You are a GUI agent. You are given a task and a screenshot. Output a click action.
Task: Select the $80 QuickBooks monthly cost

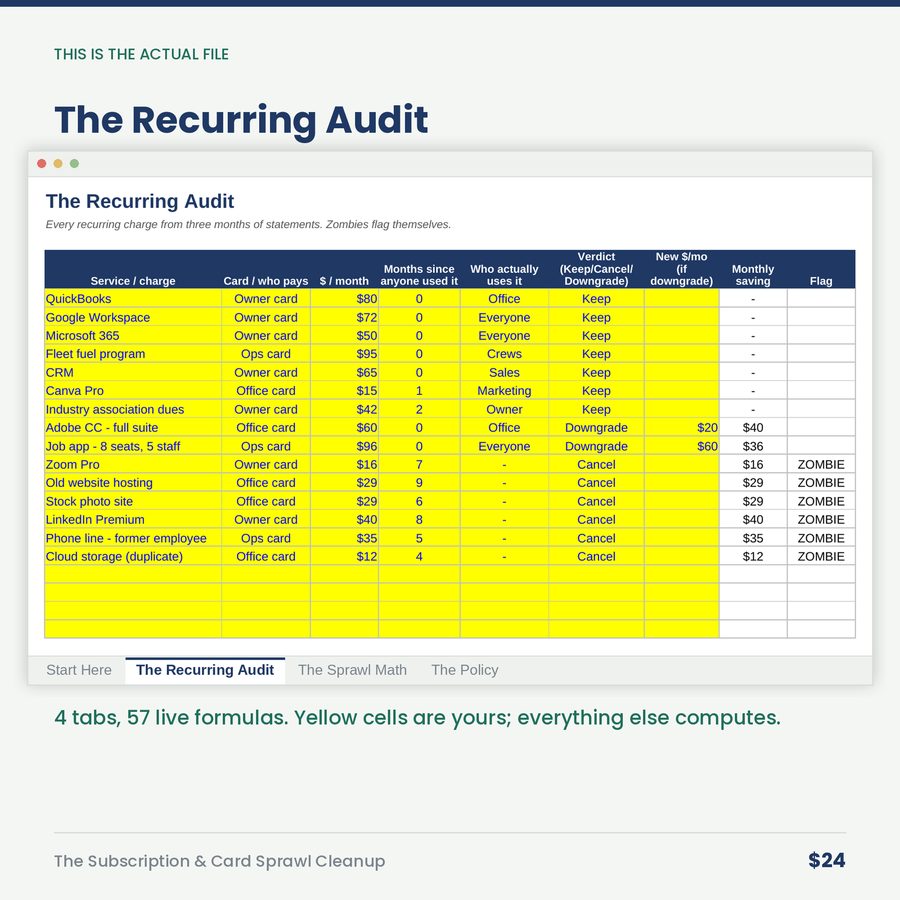[x=344, y=298]
